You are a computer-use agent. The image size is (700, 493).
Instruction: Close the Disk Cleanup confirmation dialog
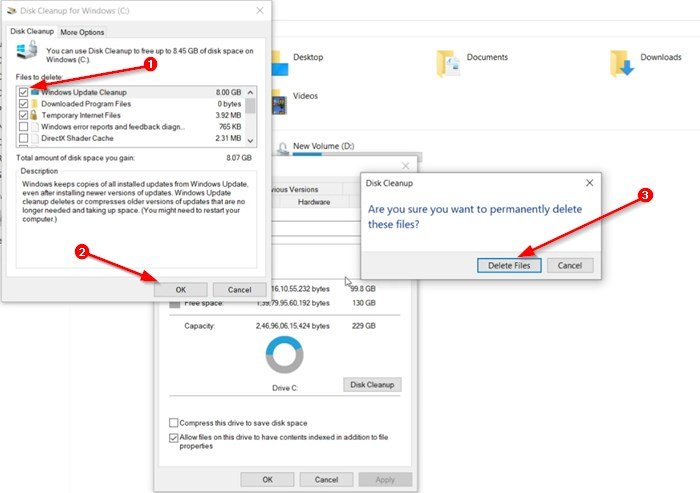click(590, 183)
